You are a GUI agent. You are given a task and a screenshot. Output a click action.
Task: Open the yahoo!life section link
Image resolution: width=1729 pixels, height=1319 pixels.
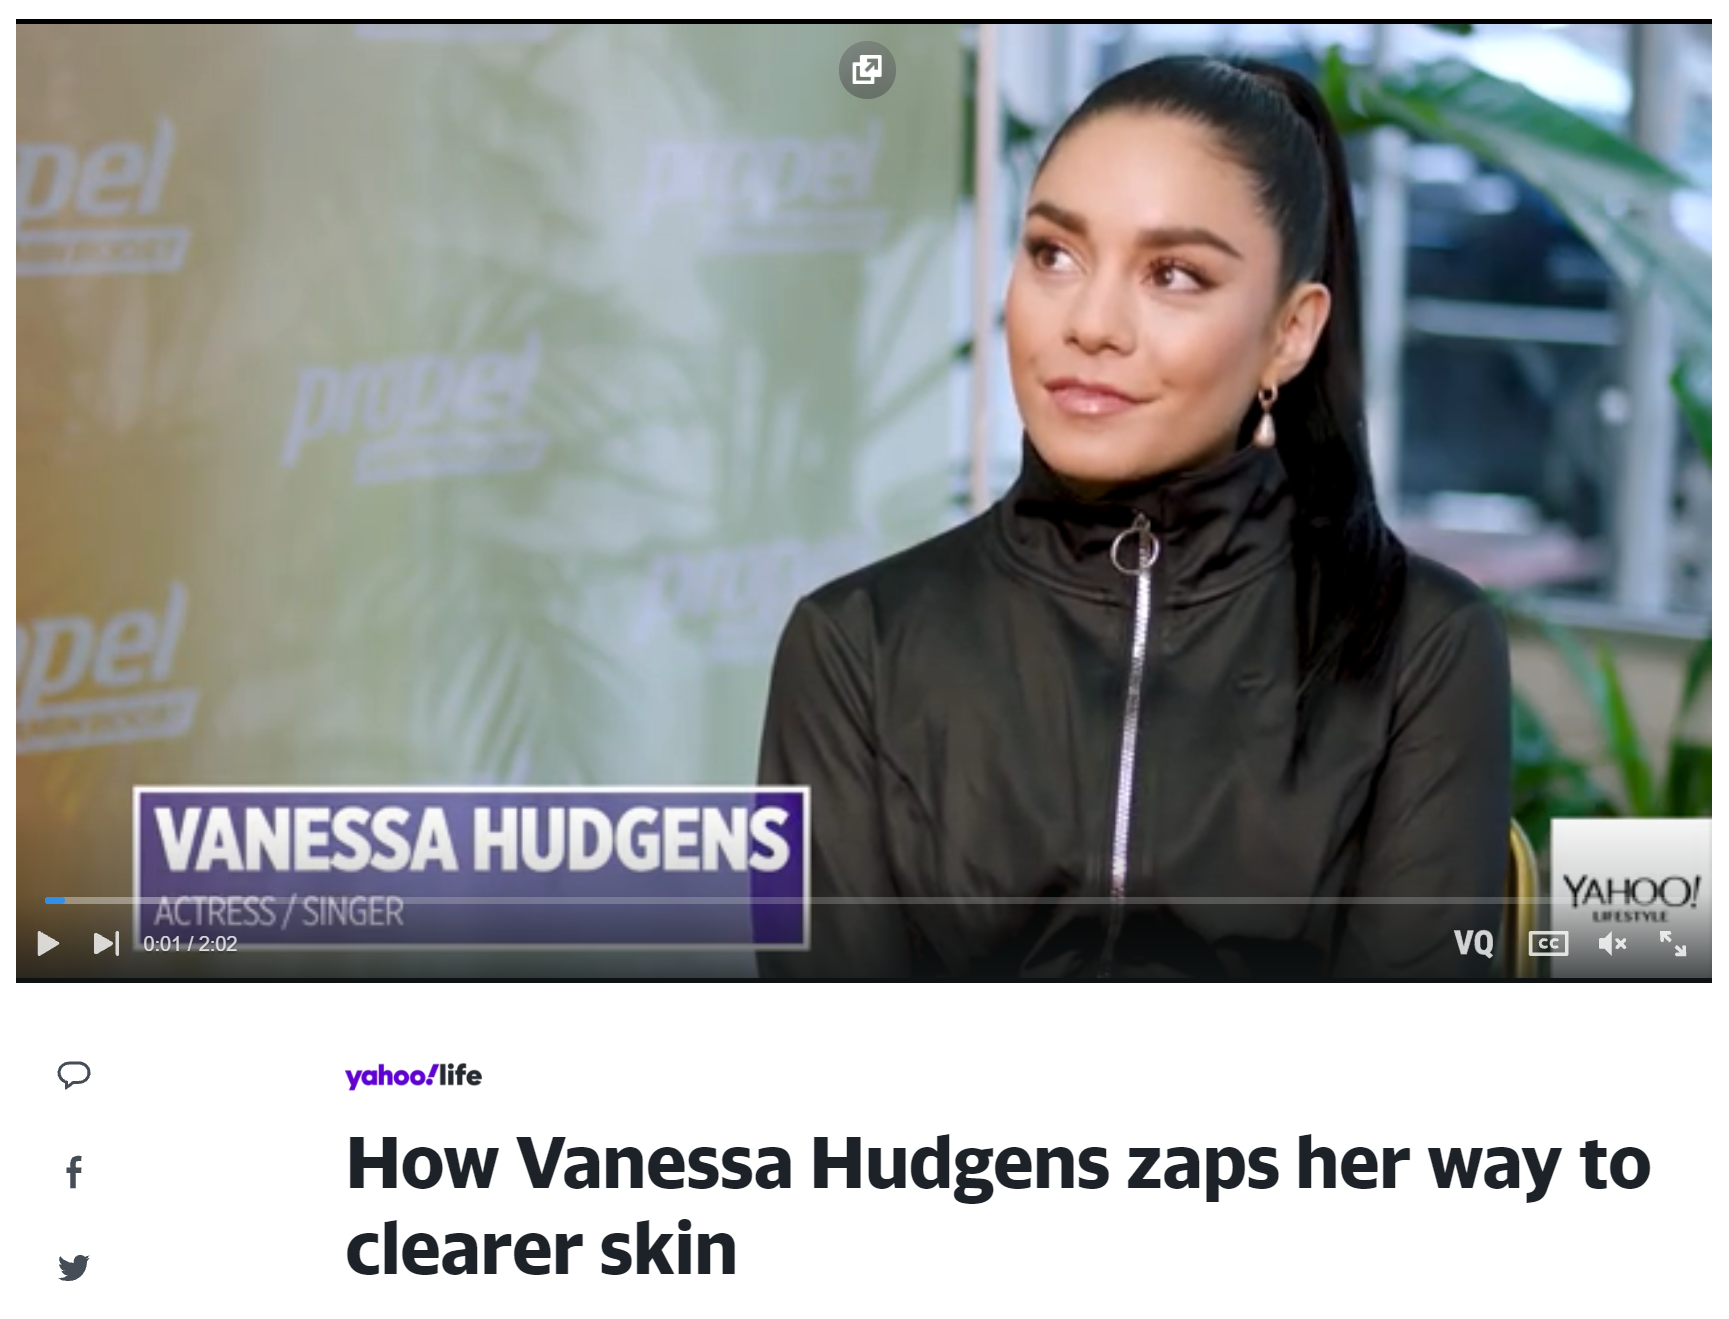tap(413, 1076)
